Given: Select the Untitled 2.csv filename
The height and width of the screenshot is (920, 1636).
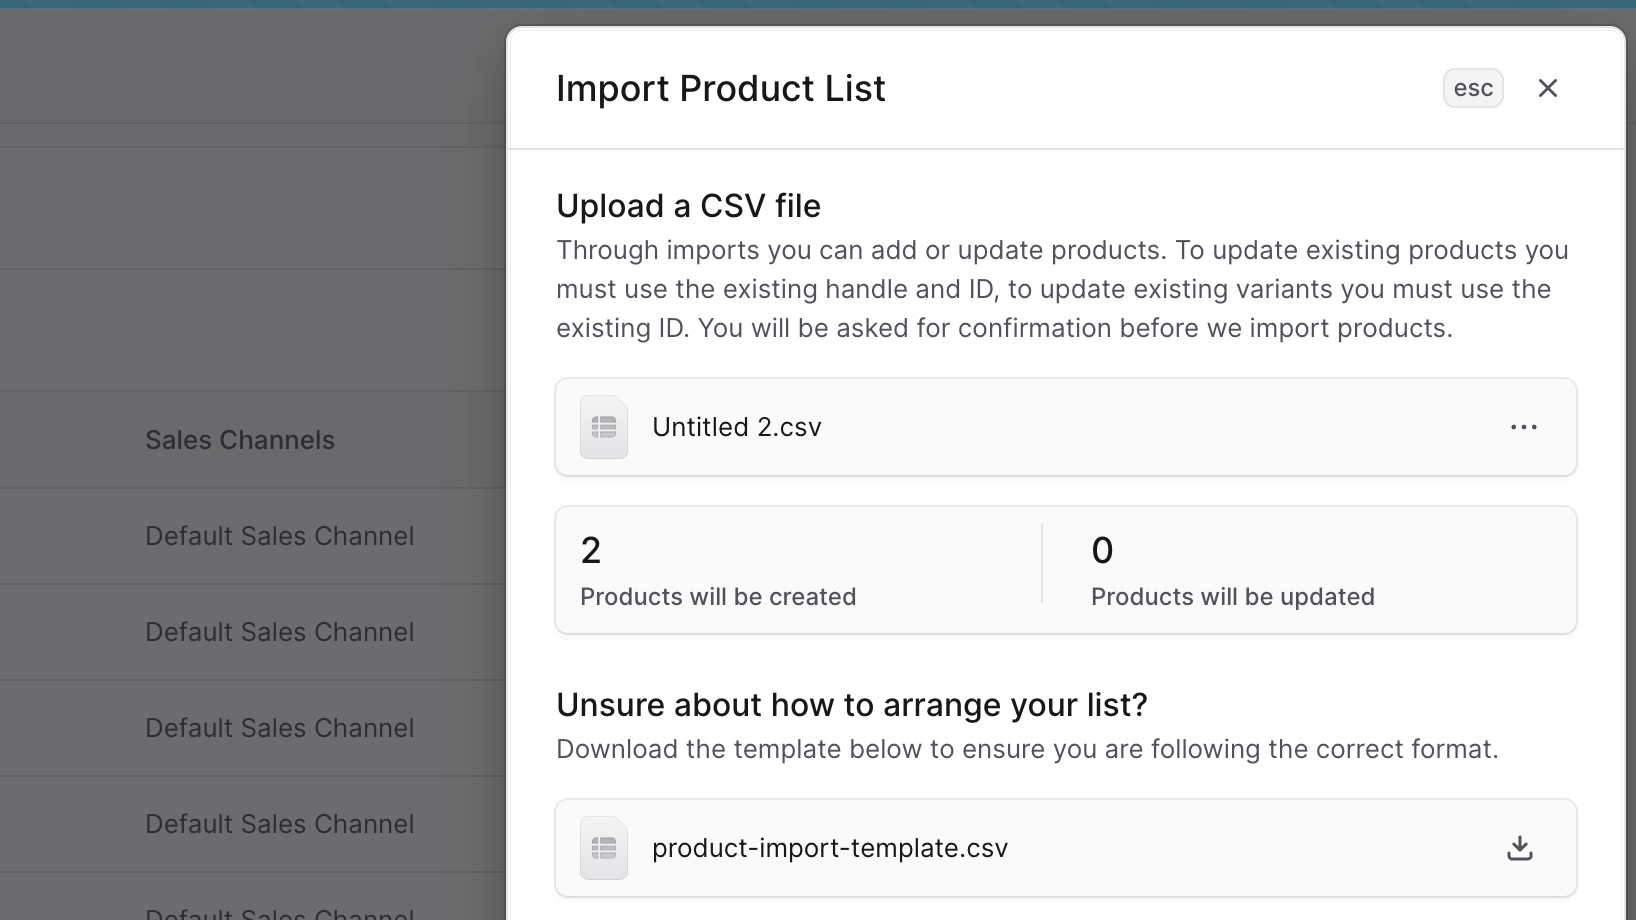Looking at the screenshot, I should [736, 427].
